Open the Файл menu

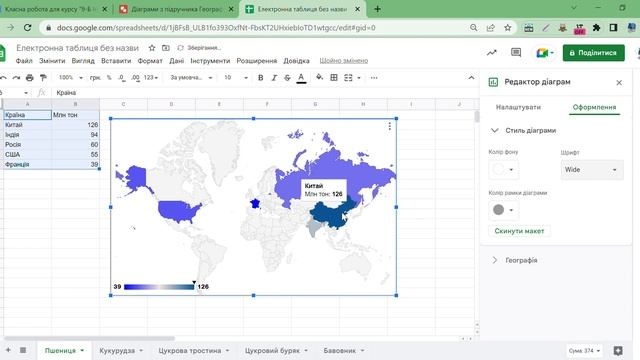point(24,61)
